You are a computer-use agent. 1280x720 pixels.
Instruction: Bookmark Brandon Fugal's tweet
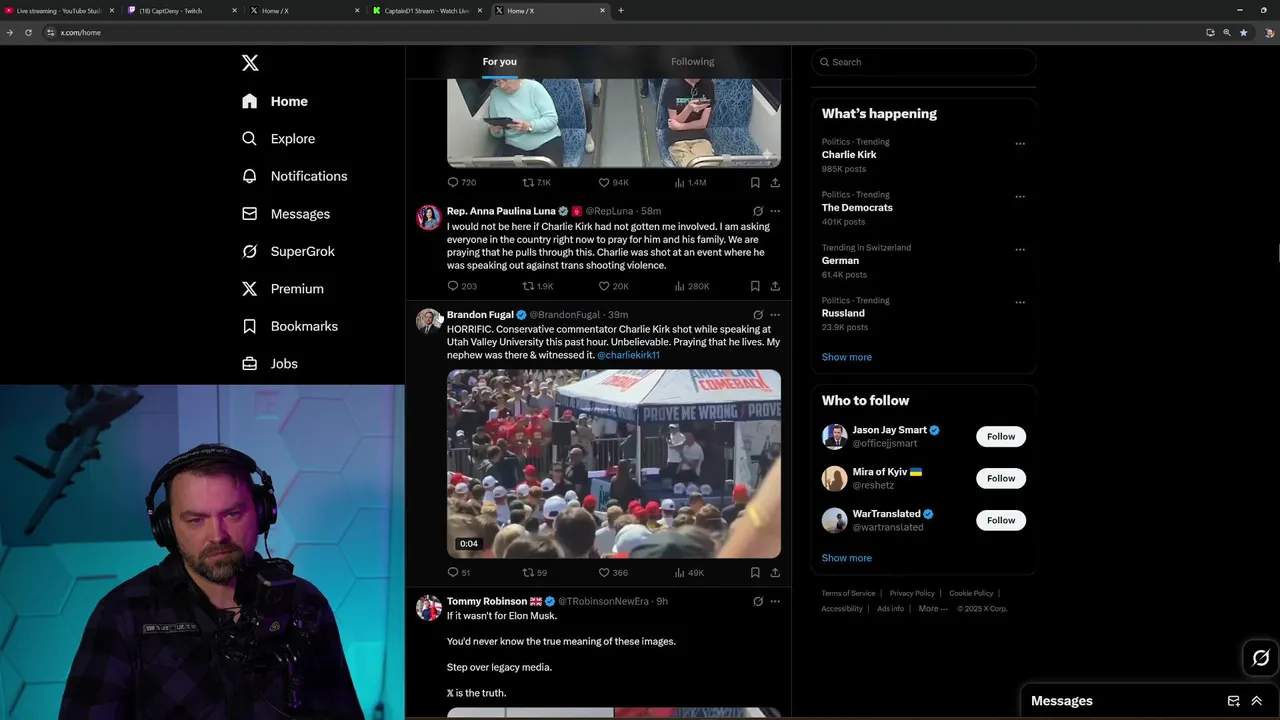(x=755, y=573)
